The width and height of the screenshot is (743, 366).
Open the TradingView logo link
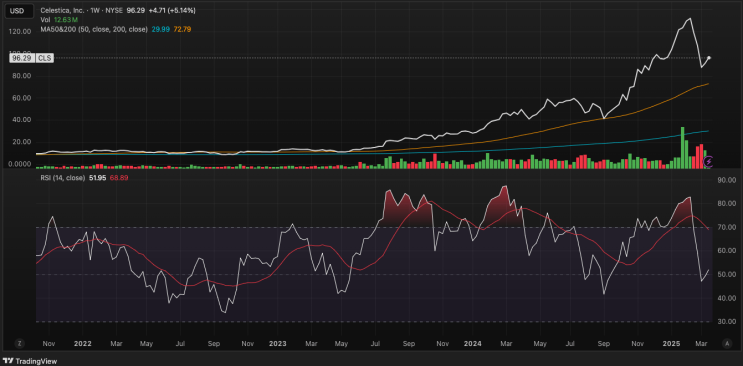tap(29, 361)
